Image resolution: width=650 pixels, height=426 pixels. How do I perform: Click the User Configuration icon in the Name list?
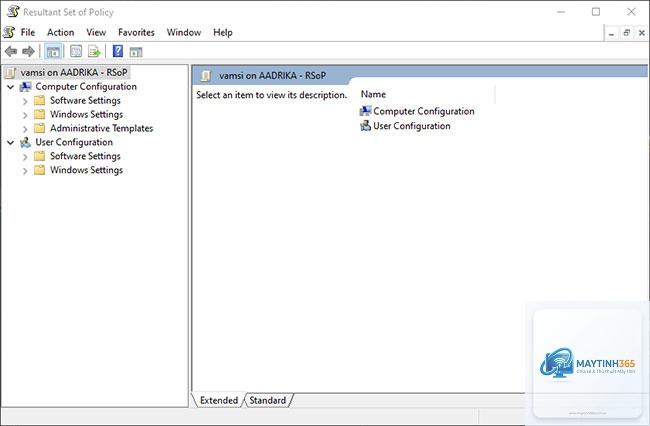365,126
